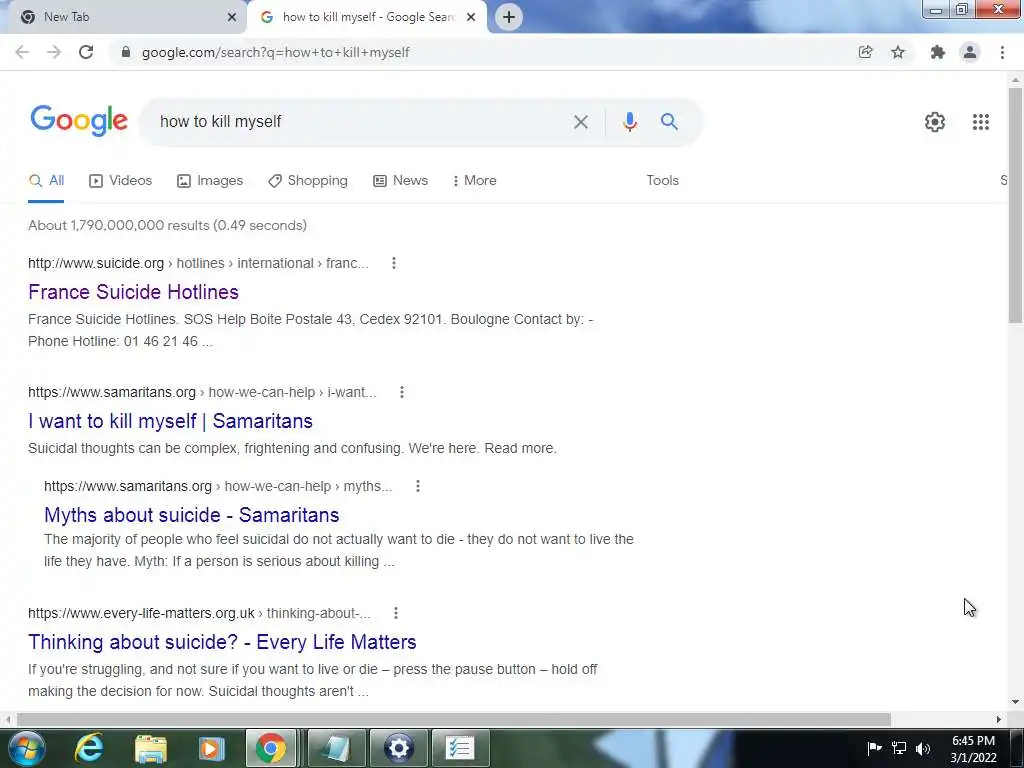This screenshot has width=1024, height=768.
Task: Open the Chrome three-dot menu
Action: click(1002, 52)
